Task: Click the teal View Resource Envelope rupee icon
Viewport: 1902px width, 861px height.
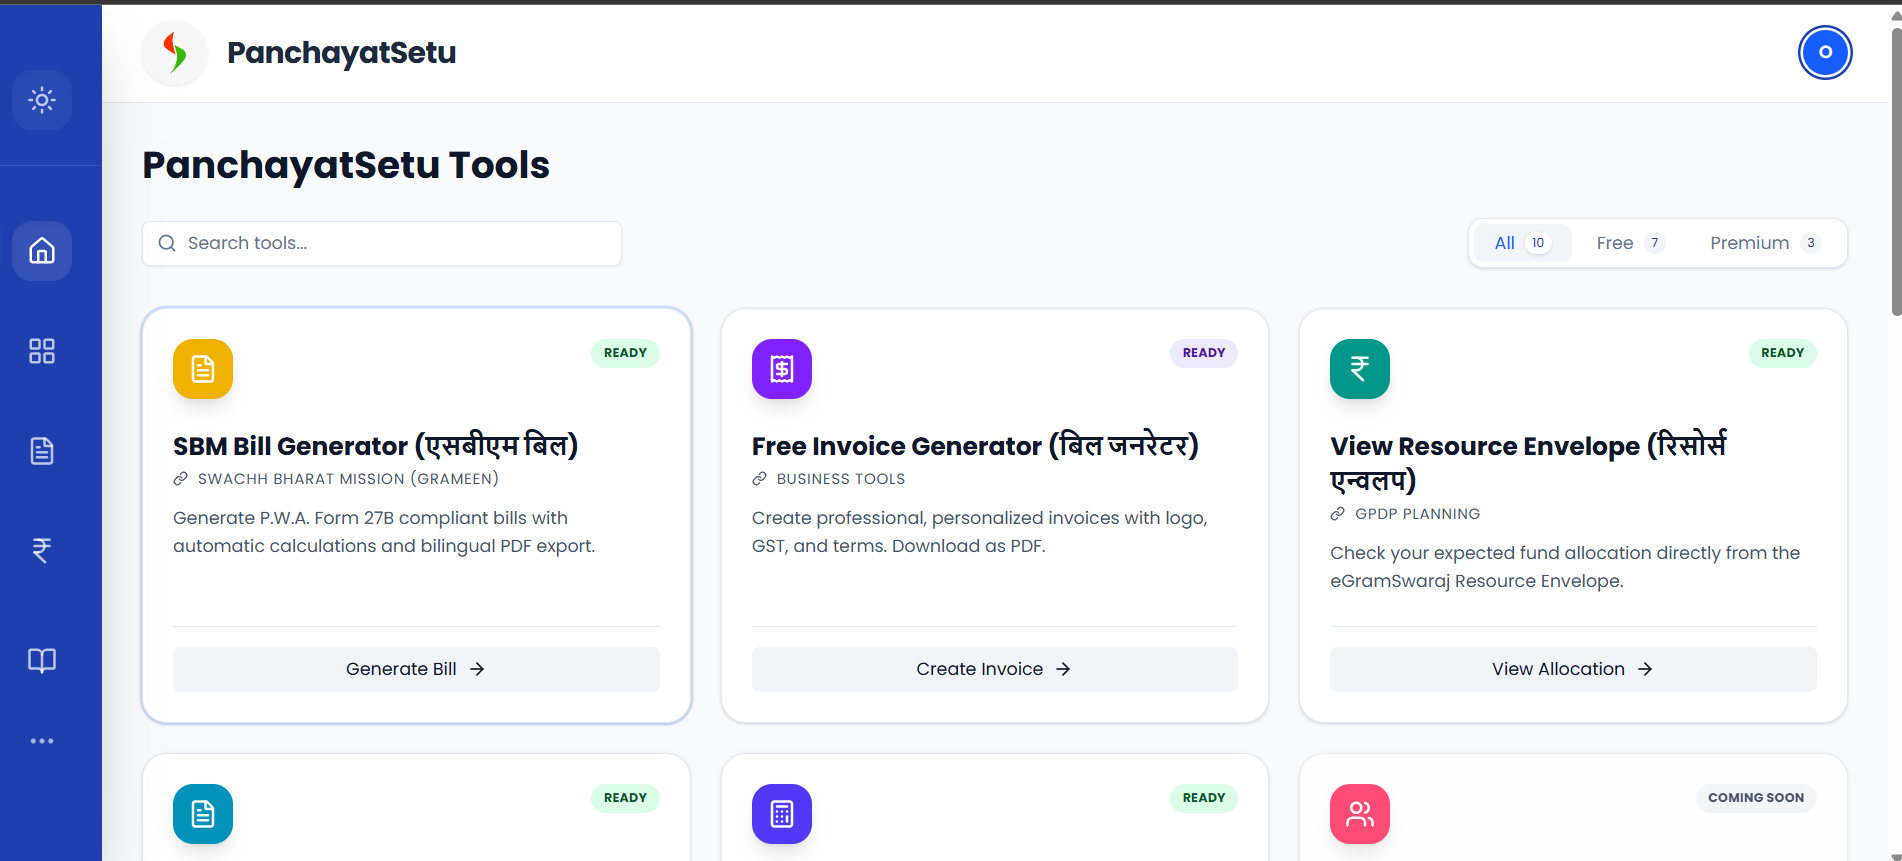Action: pyautogui.click(x=1359, y=369)
